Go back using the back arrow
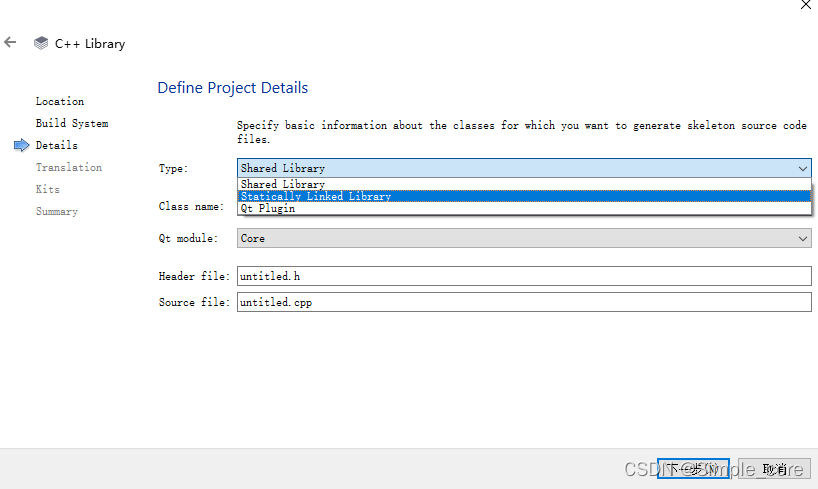Image resolution: width=818 pixels, height=489 pixels. (x=10, y=42)
